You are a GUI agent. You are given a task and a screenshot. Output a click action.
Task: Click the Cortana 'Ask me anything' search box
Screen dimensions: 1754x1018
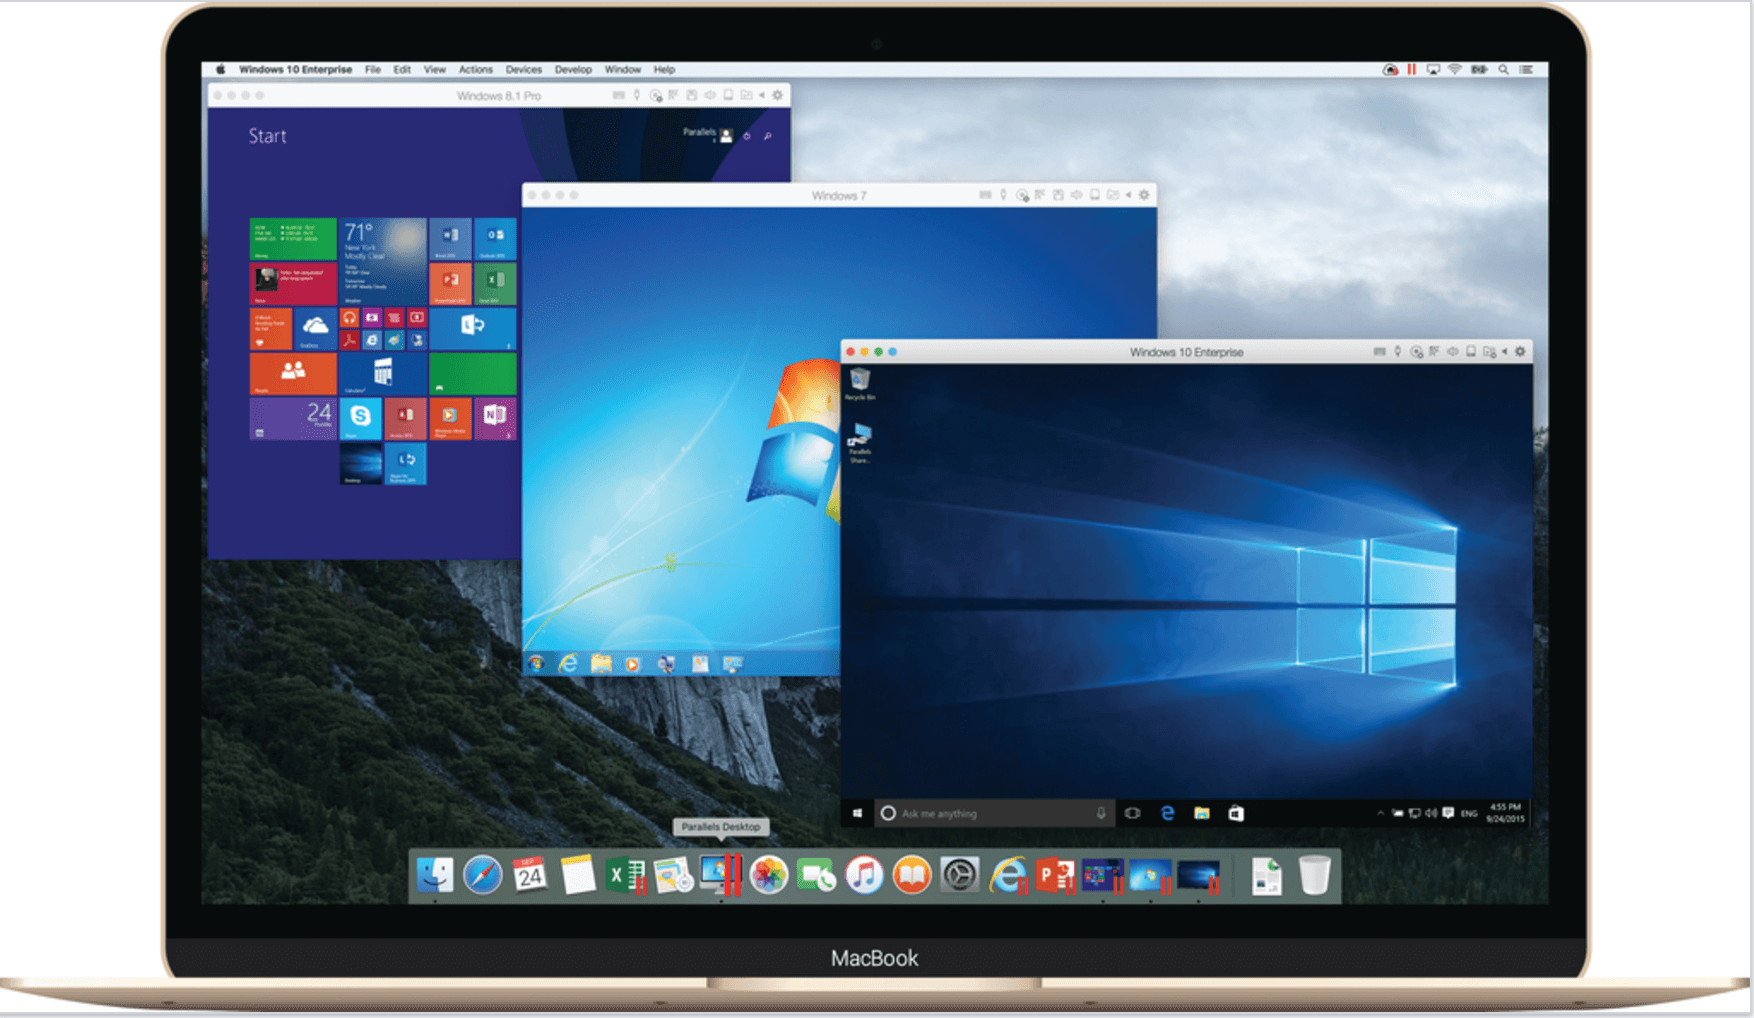click(994, 813)
